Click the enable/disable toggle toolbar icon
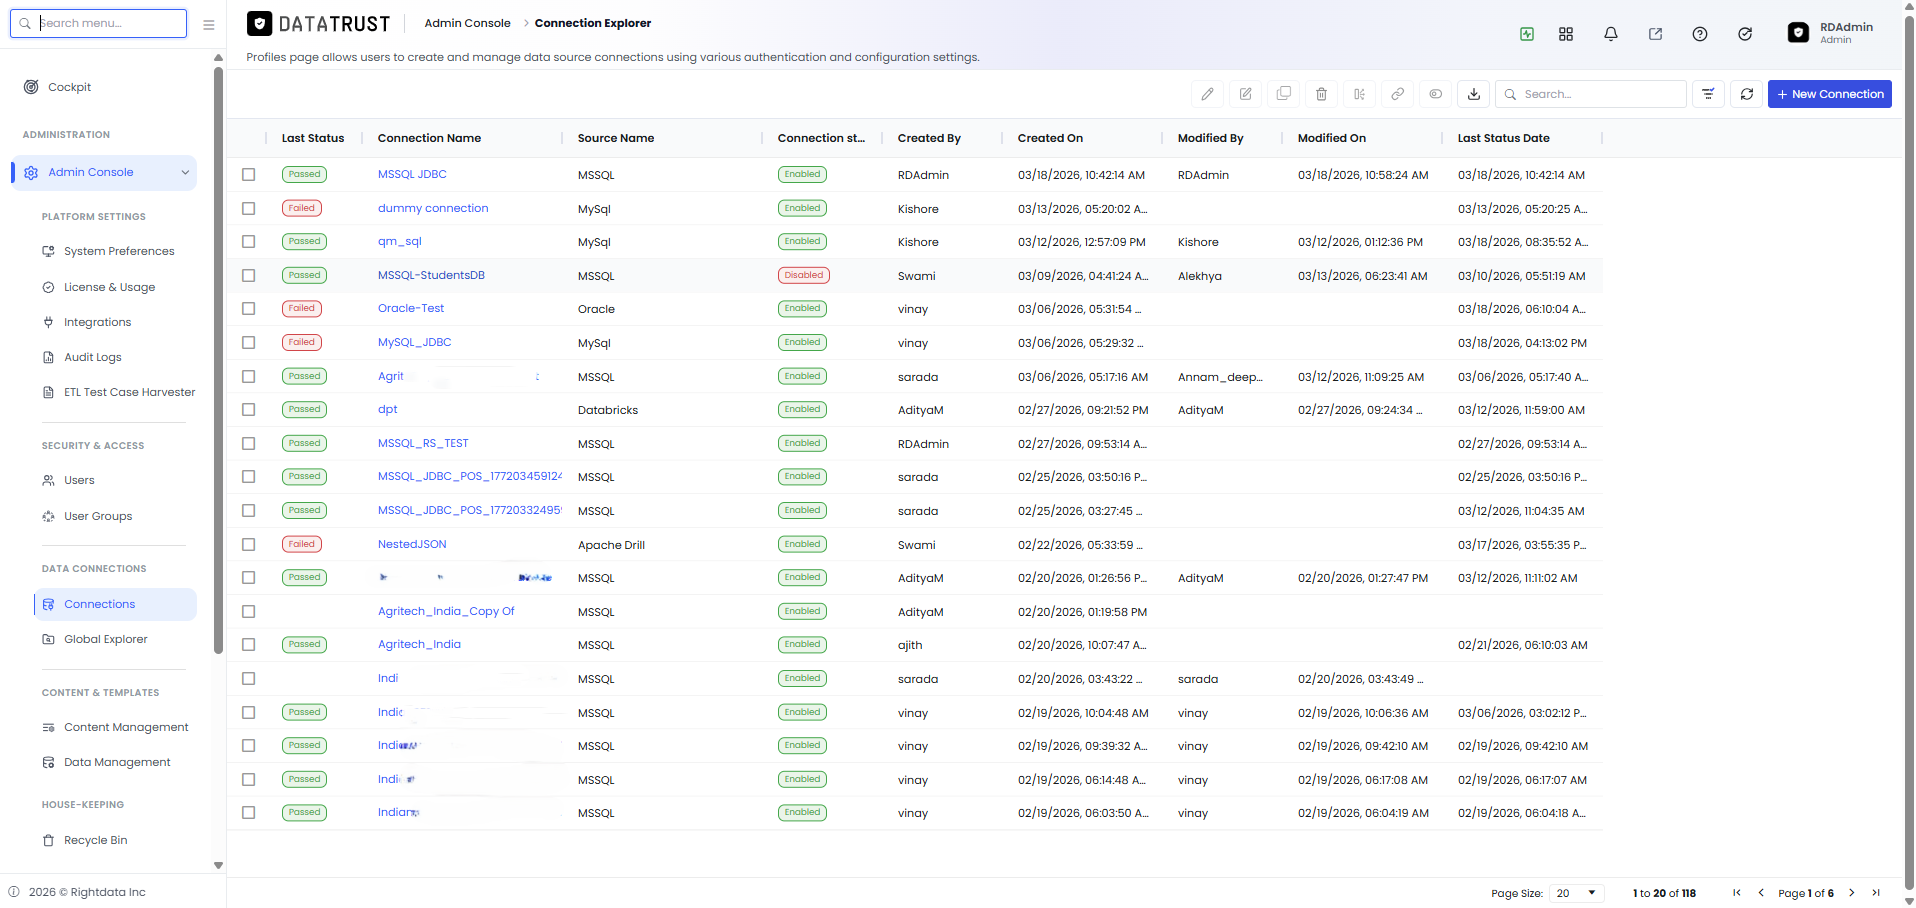The image size is (1916, 908). [1435, 94]
